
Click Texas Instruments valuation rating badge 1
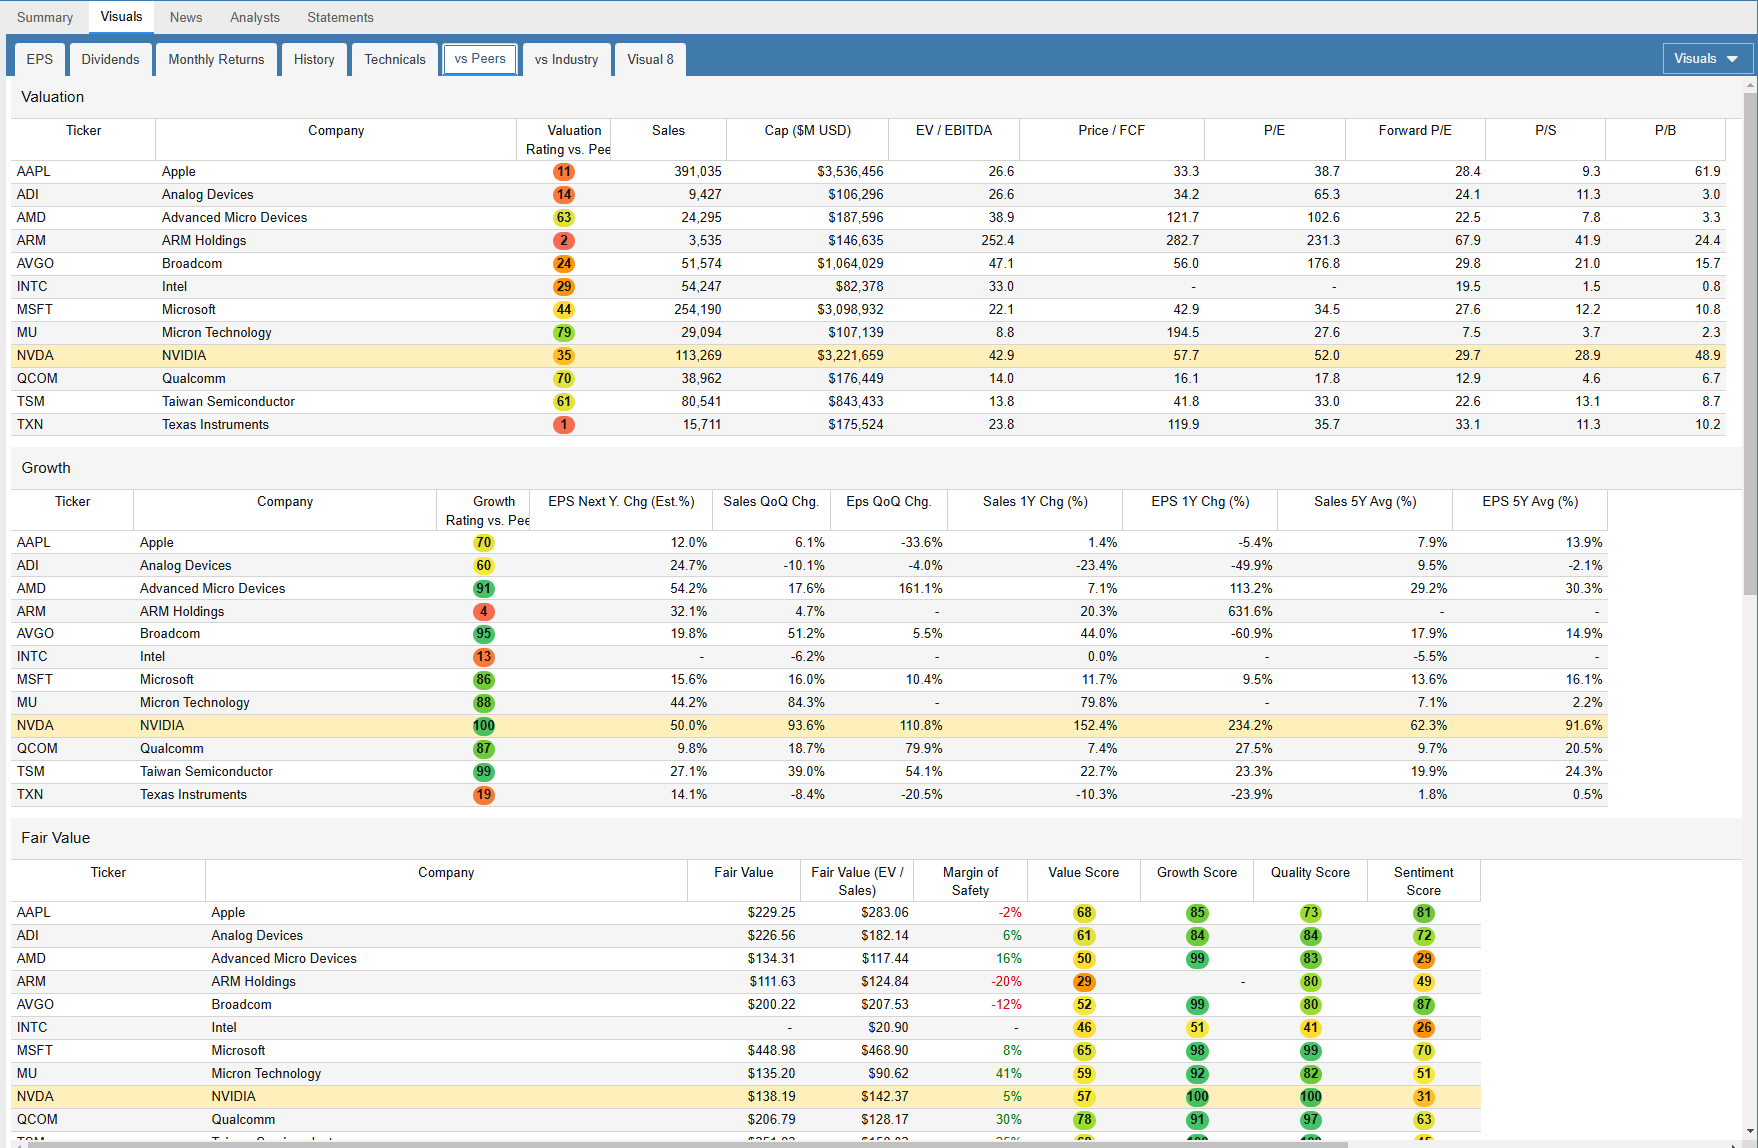coord(564,425)
